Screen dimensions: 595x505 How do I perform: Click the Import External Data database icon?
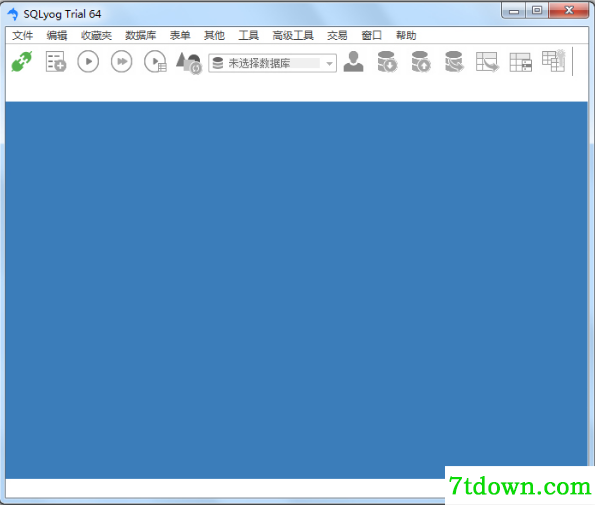pyautogui.click(x=387, y=61)
